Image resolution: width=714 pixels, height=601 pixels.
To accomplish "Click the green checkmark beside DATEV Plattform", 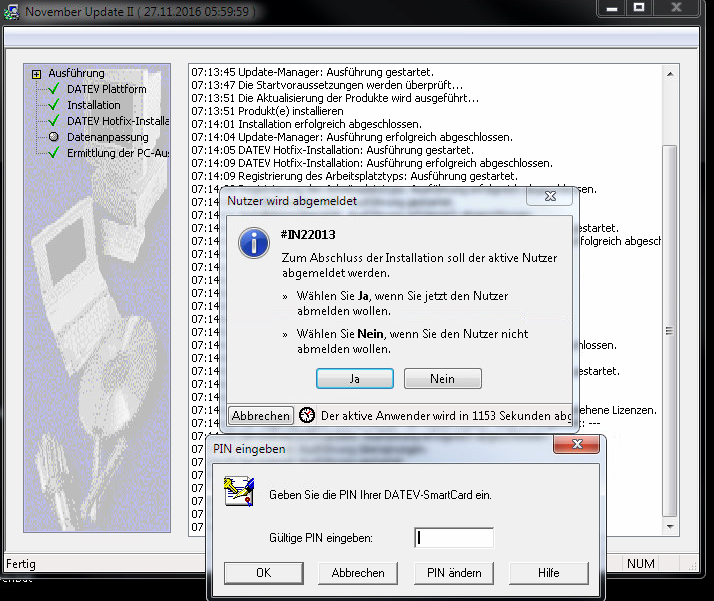I will [53, 89].
